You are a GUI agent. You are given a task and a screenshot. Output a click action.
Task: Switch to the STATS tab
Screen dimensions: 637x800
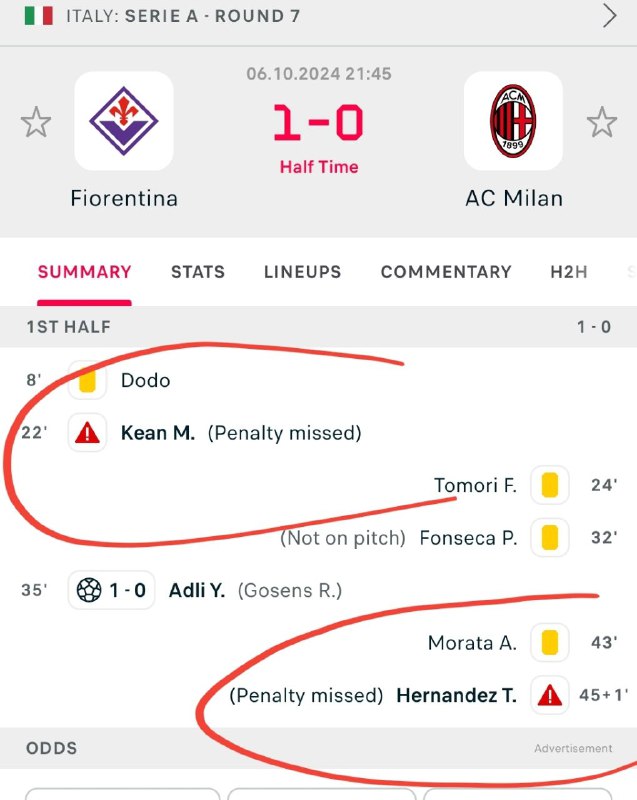[x=198, y=272]
